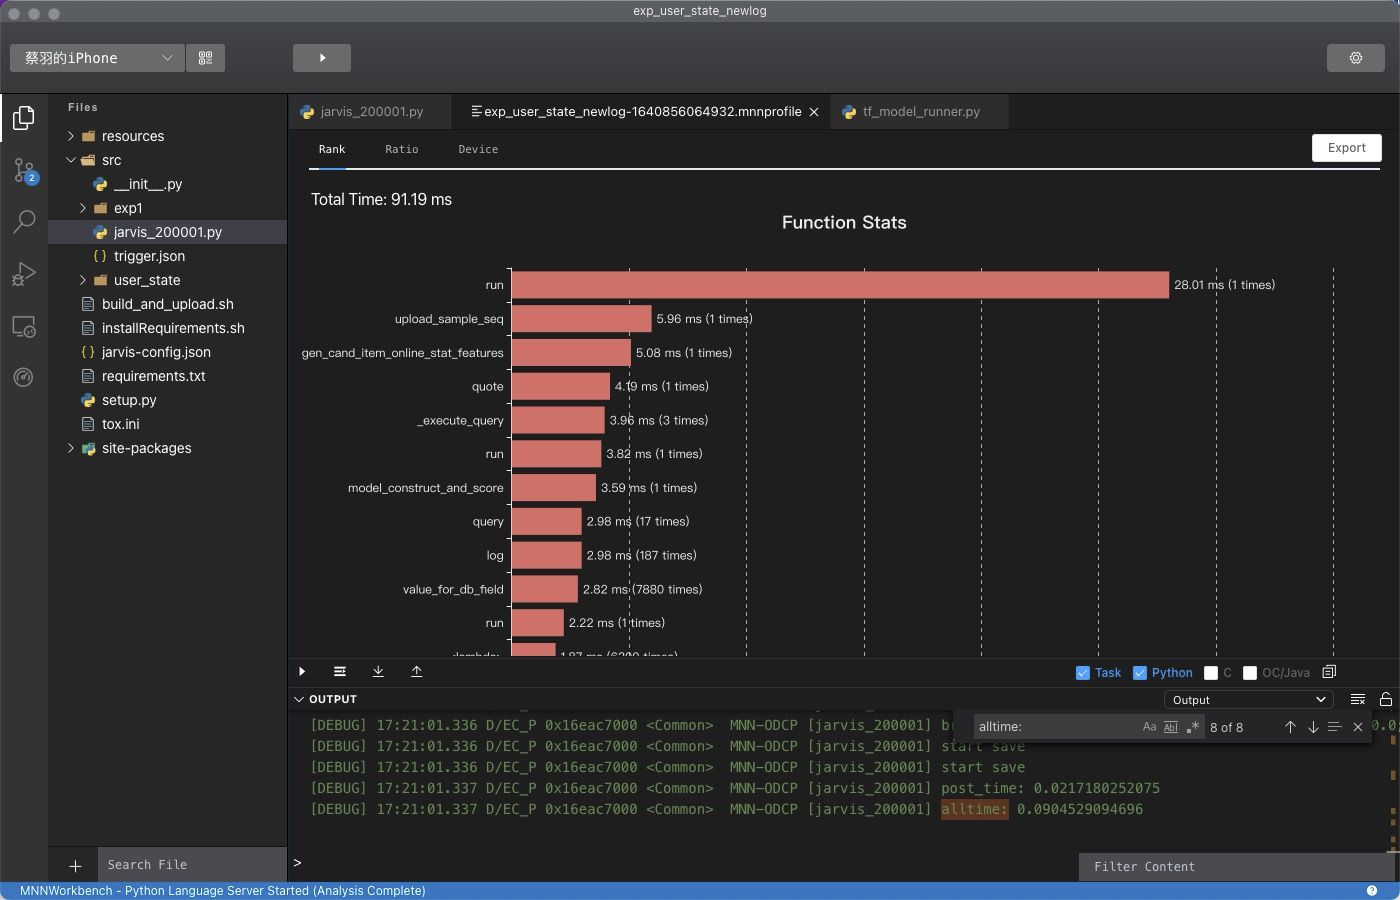Open the Output channel dropdown

pyautogui.click(x=1249, y=700)
